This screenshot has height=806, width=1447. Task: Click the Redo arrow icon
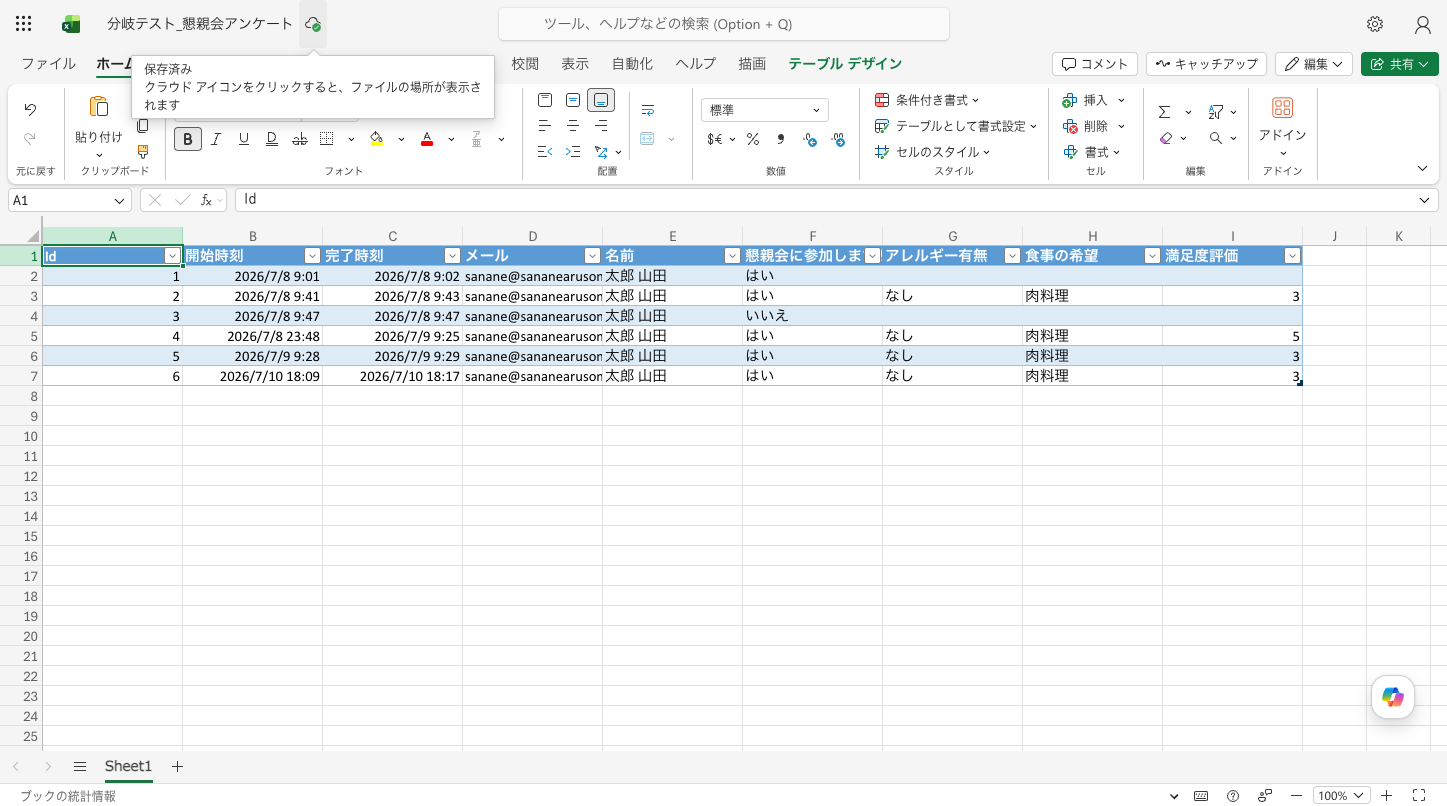coord(30,139)
